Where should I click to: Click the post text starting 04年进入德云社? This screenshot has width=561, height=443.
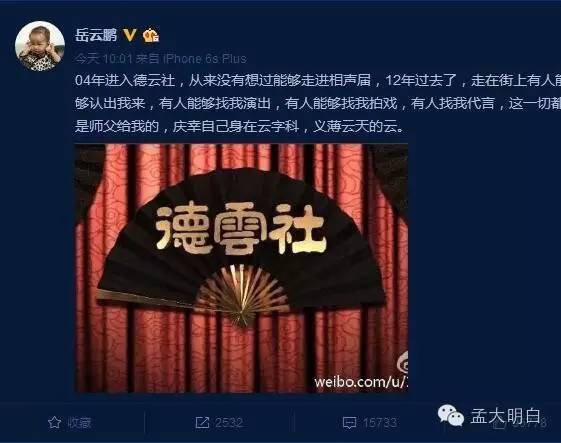click(318, 103)
